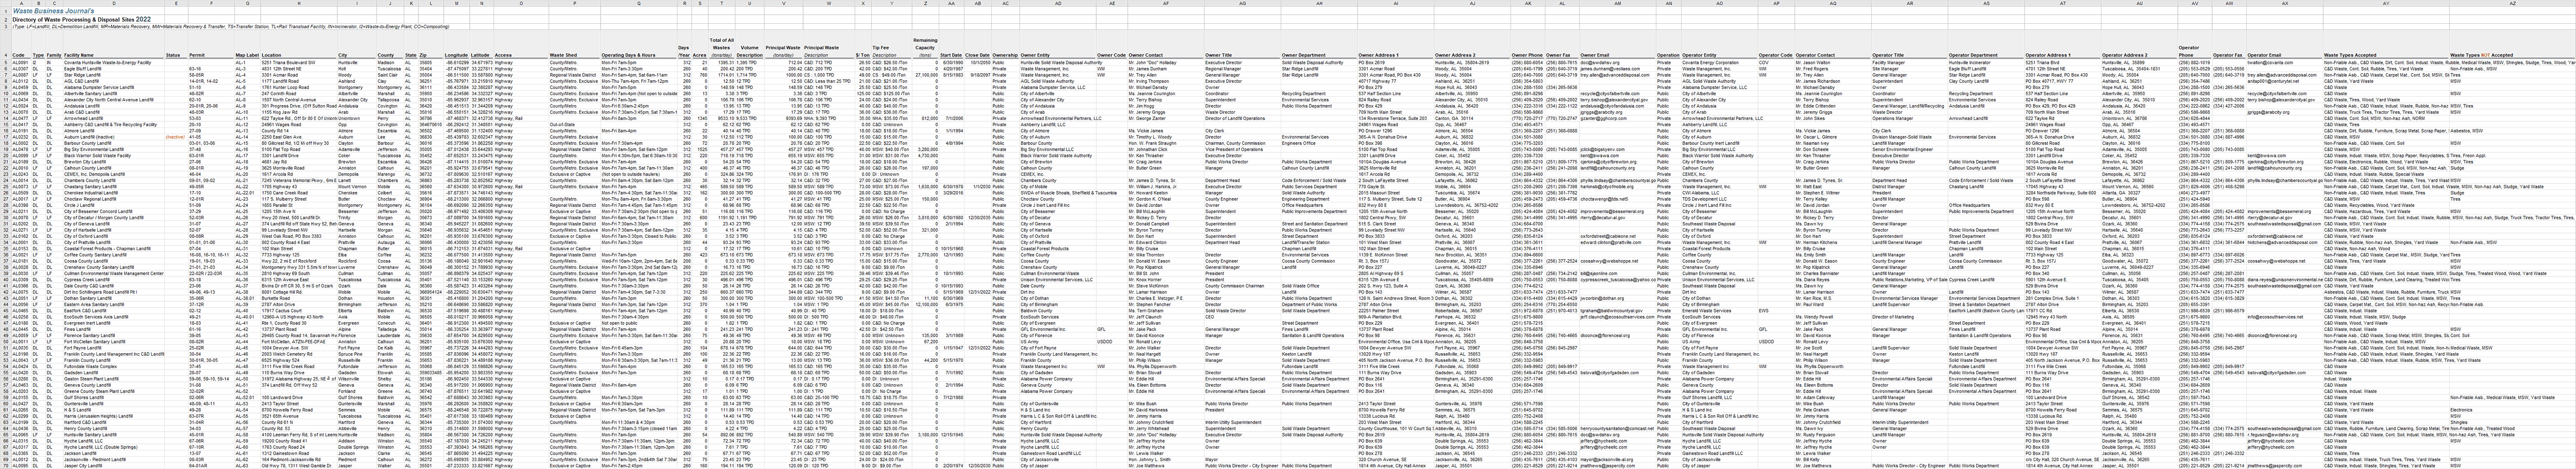Select 'C&D: Less than 25 TPD' cell

point(829,81)
